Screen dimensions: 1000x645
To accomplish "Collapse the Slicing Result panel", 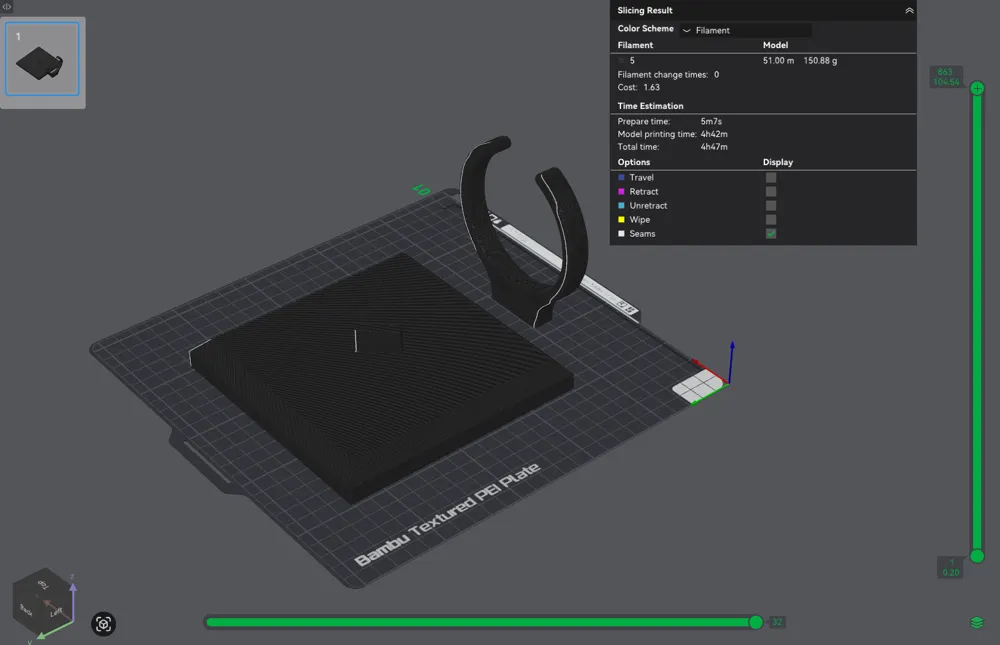I will 909,10.
